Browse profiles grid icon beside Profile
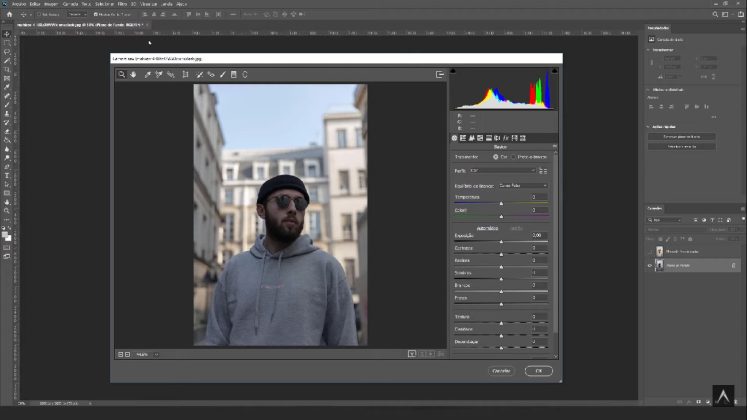Image resolution: width=747 pixels, height=420 pixels. pos(543,170)
